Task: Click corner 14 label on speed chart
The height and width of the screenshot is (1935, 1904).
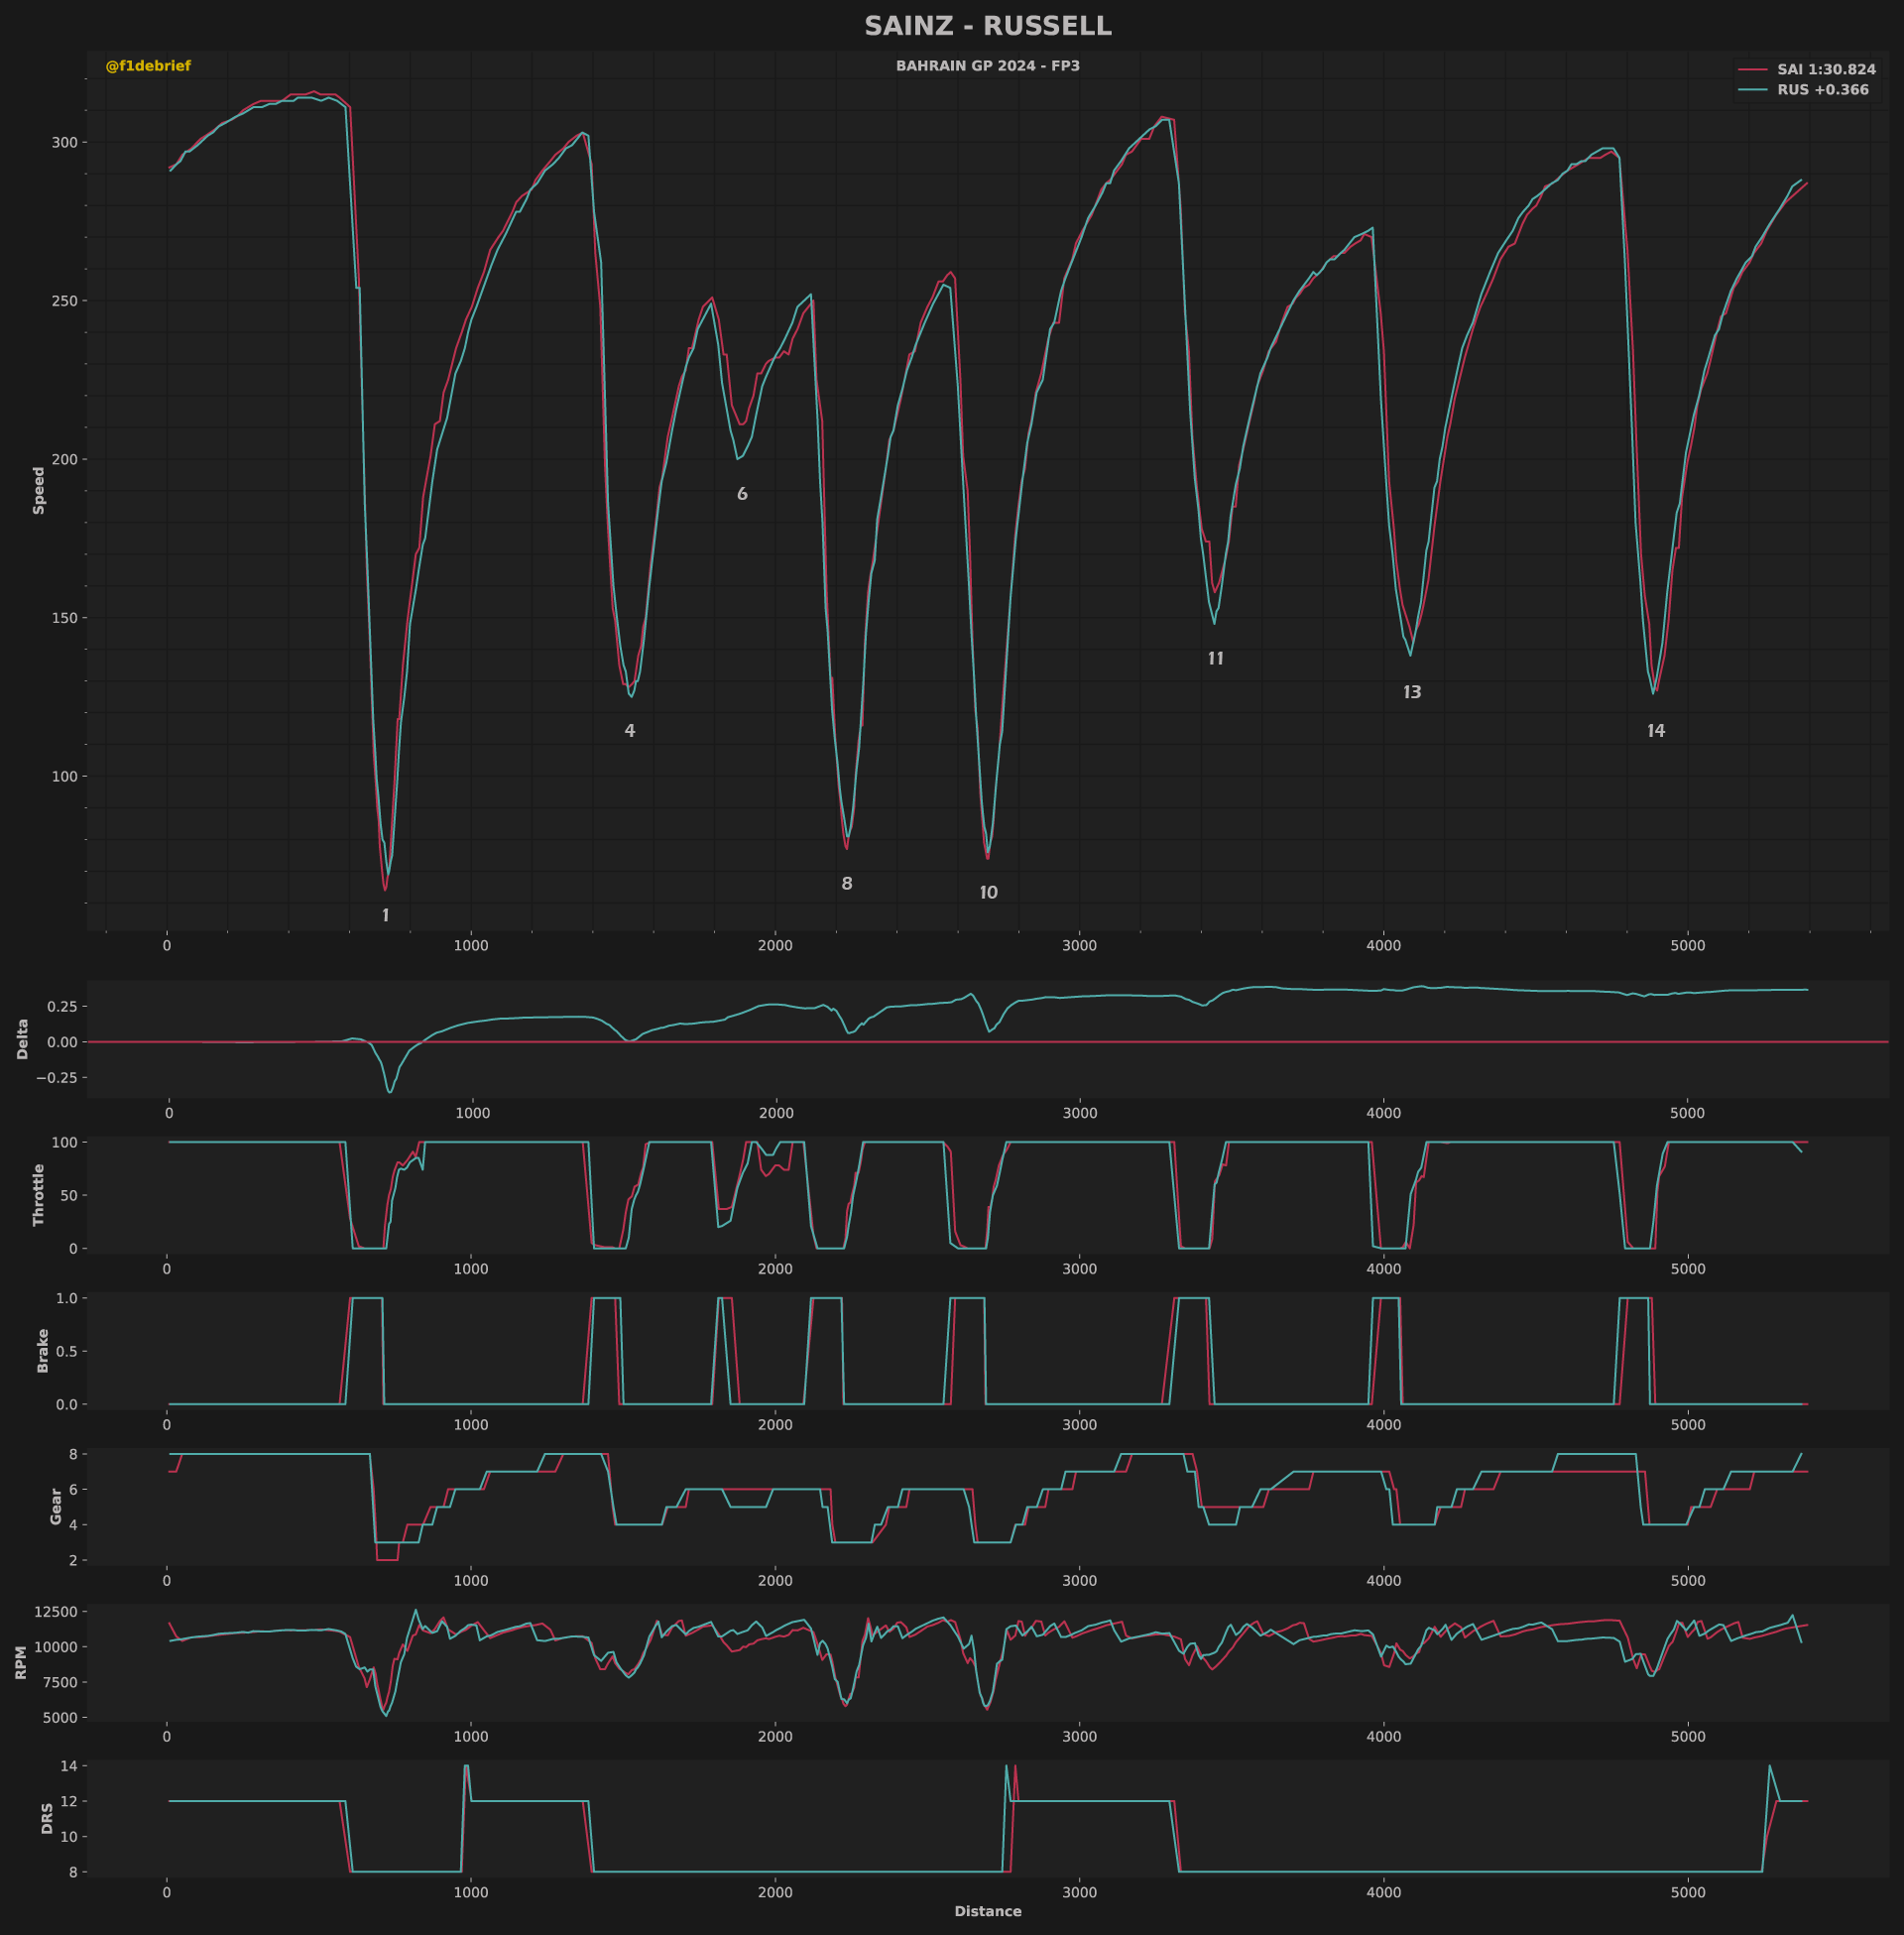Action: click(1656, 731)
